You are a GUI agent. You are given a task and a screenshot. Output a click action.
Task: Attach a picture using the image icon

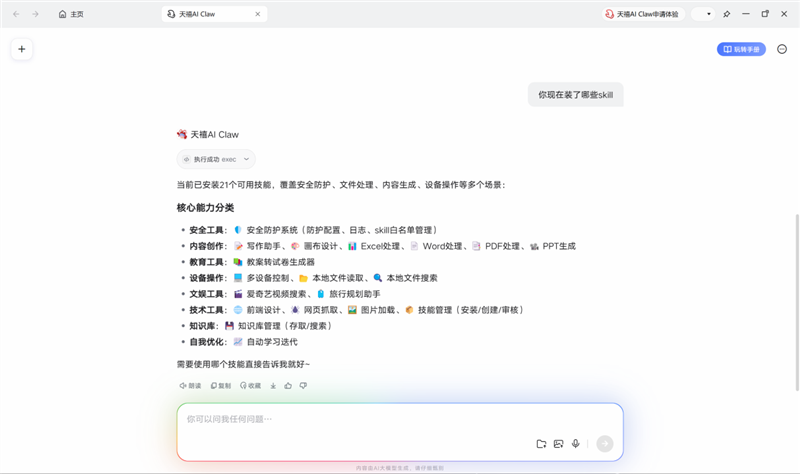pos(559,444)
